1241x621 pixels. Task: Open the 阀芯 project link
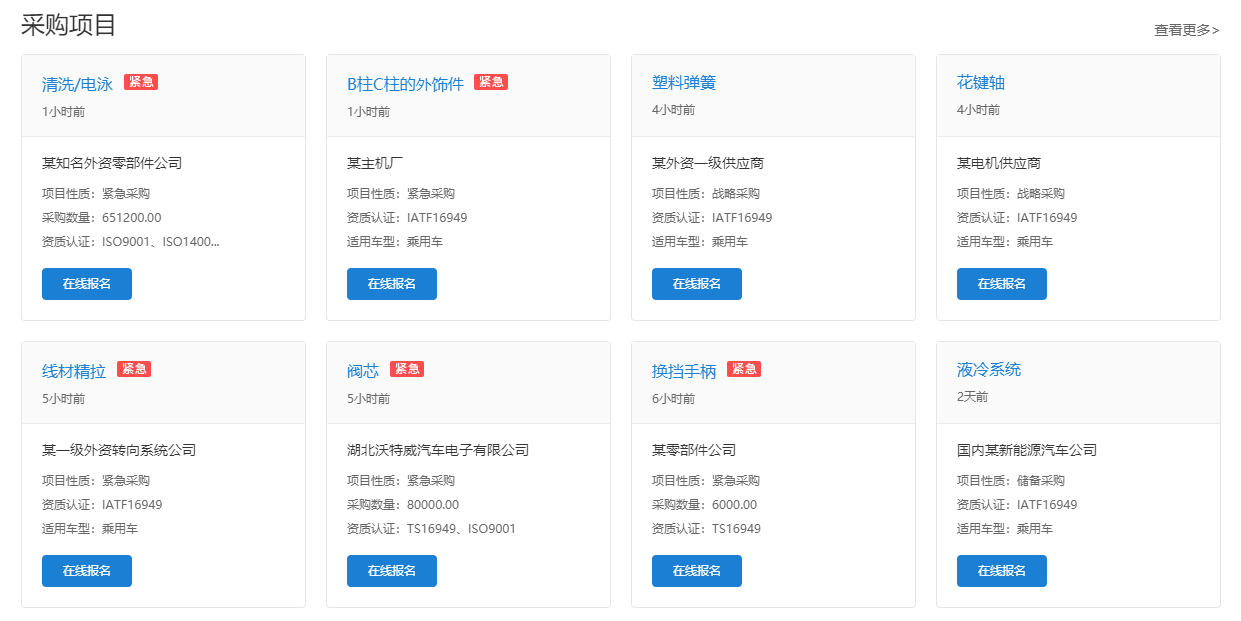click(364, 369)
